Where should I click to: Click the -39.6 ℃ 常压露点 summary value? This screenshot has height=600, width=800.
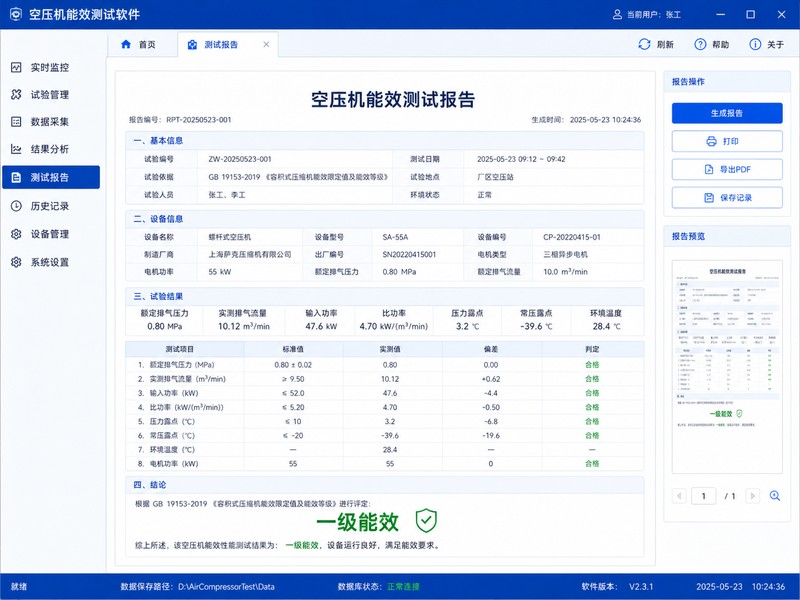coord(536,327)
